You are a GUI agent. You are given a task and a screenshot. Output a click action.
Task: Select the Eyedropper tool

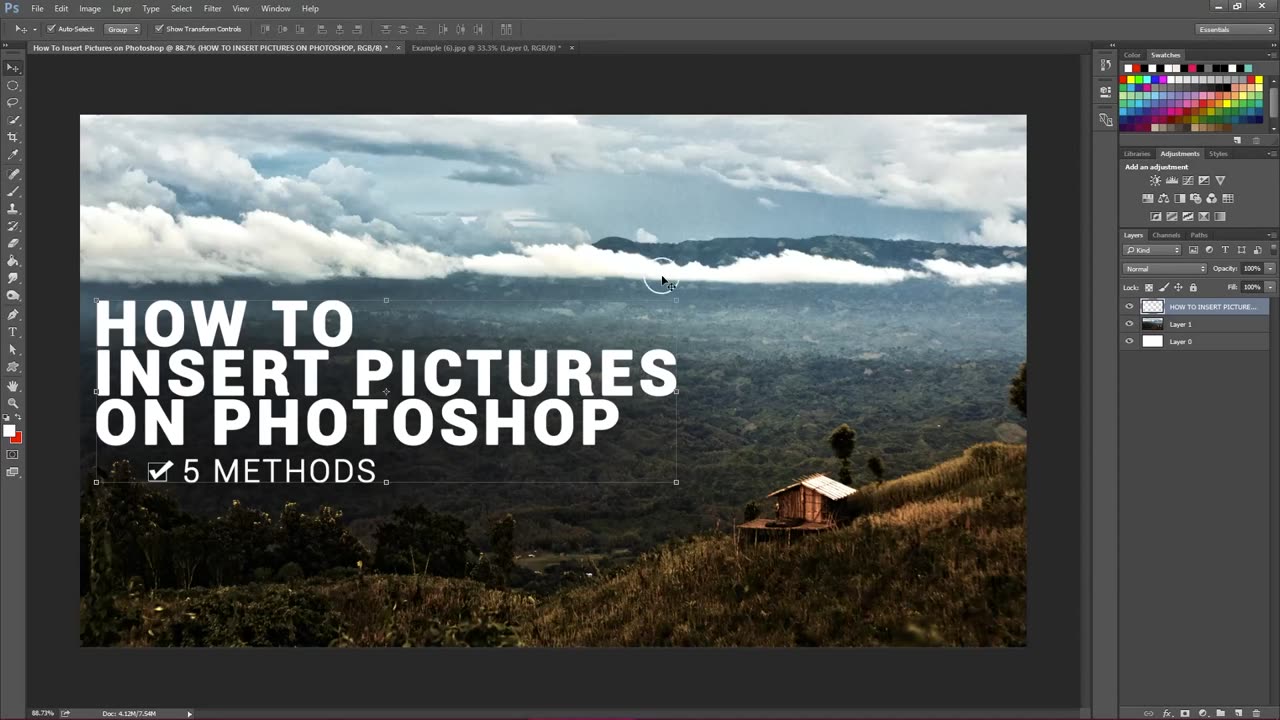pos(13,155)
